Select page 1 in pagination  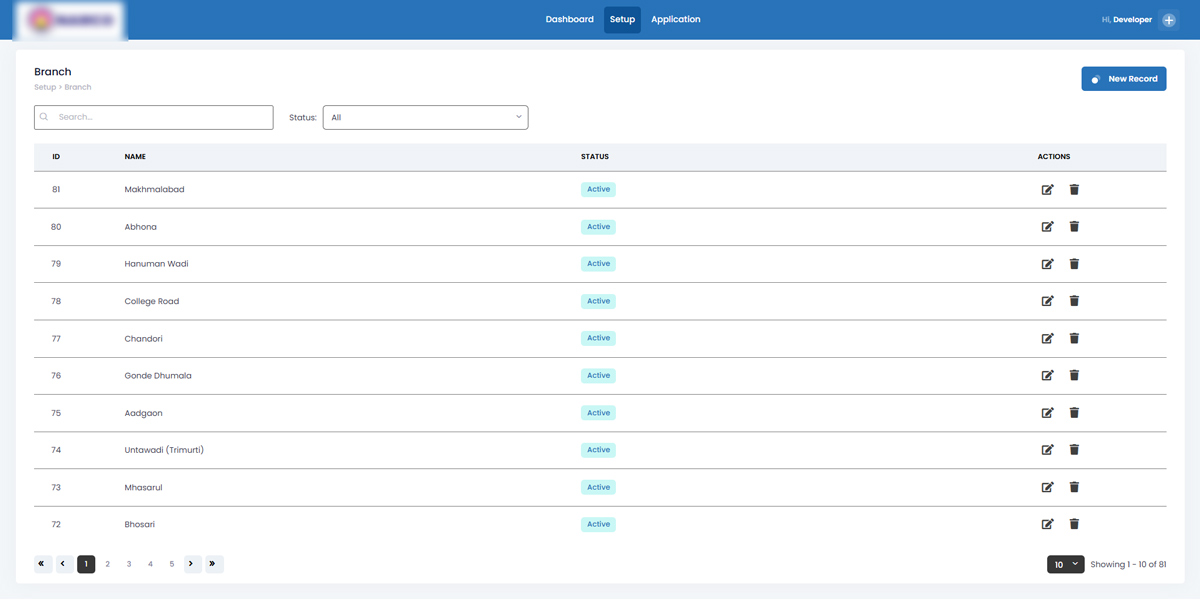pyautogui.click(x=86, y=564)
